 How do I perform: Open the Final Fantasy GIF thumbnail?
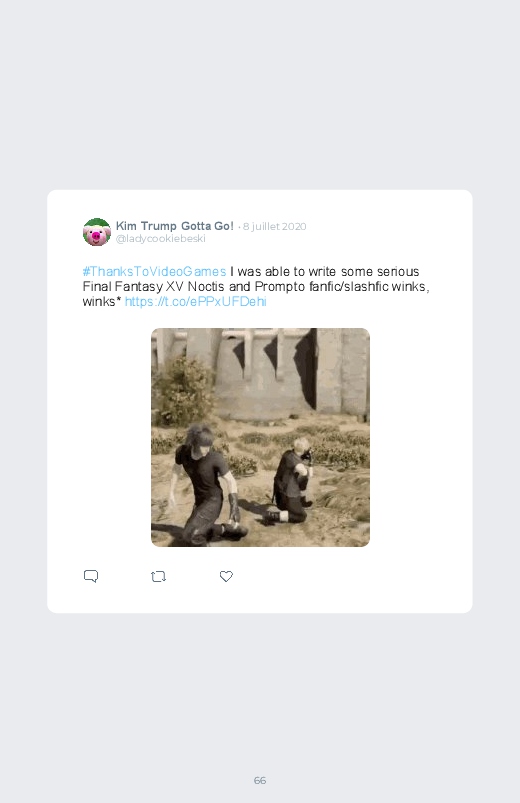260,437
